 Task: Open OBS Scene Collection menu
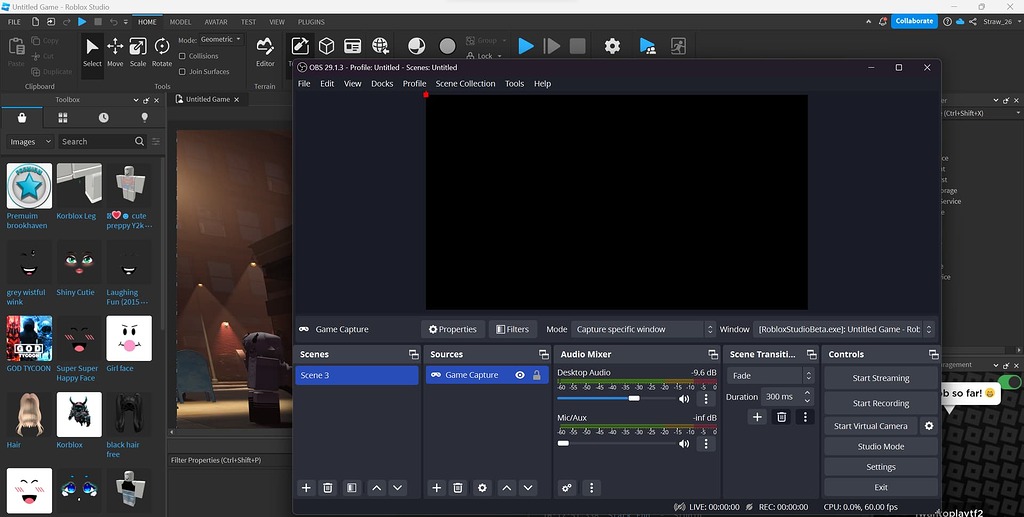click(465, 84)
